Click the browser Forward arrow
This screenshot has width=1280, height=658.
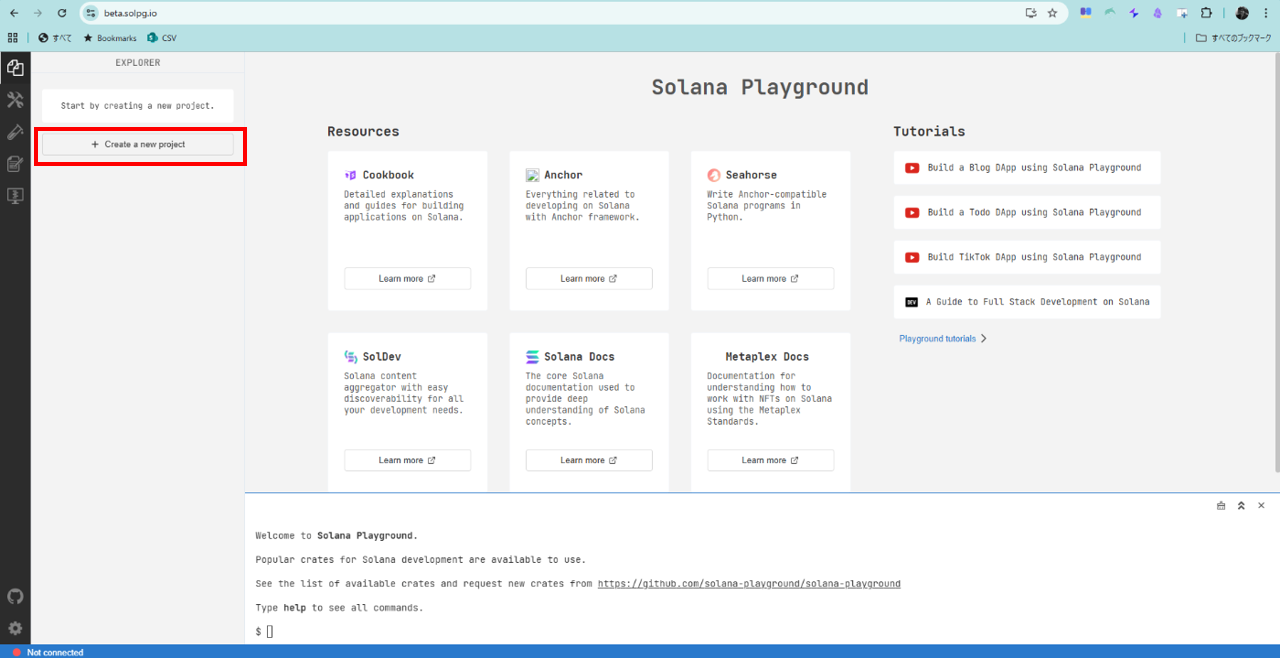[38, 13]
